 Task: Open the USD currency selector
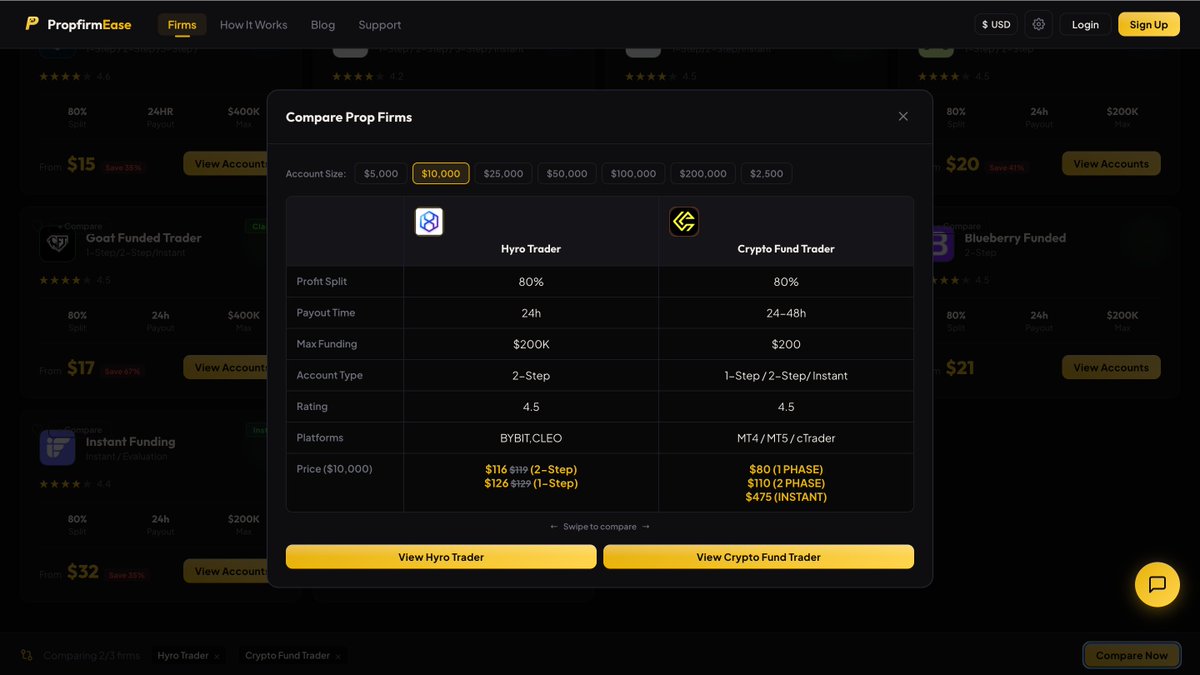[996, 24]
